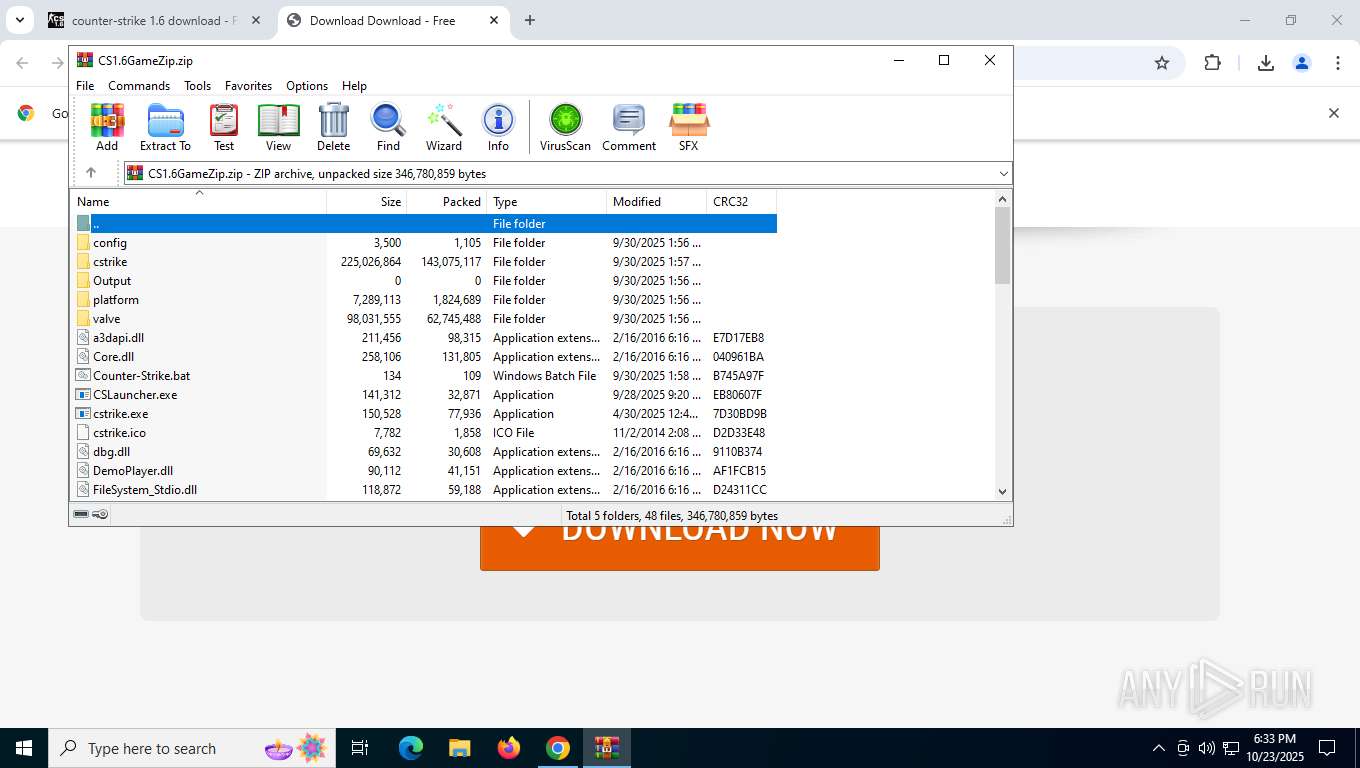This screenshot has height=768, width=1360.
Task: Select the Counter-Strike.bat file
Action: tap(424, 376)
